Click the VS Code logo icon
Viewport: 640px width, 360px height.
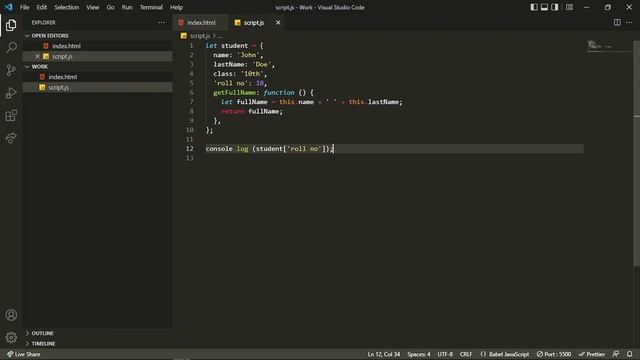(9, 7)
